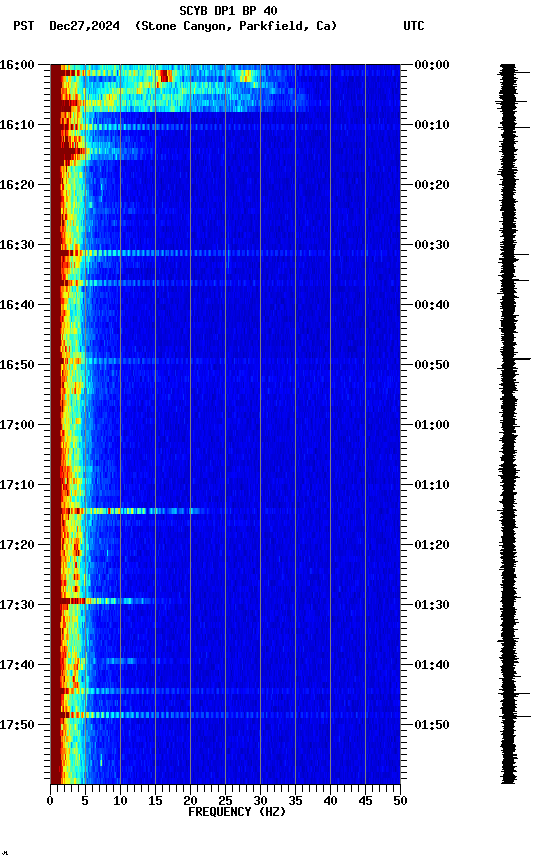
Task: Click the frequency axis value 45
Action: [x=365, y=801]
